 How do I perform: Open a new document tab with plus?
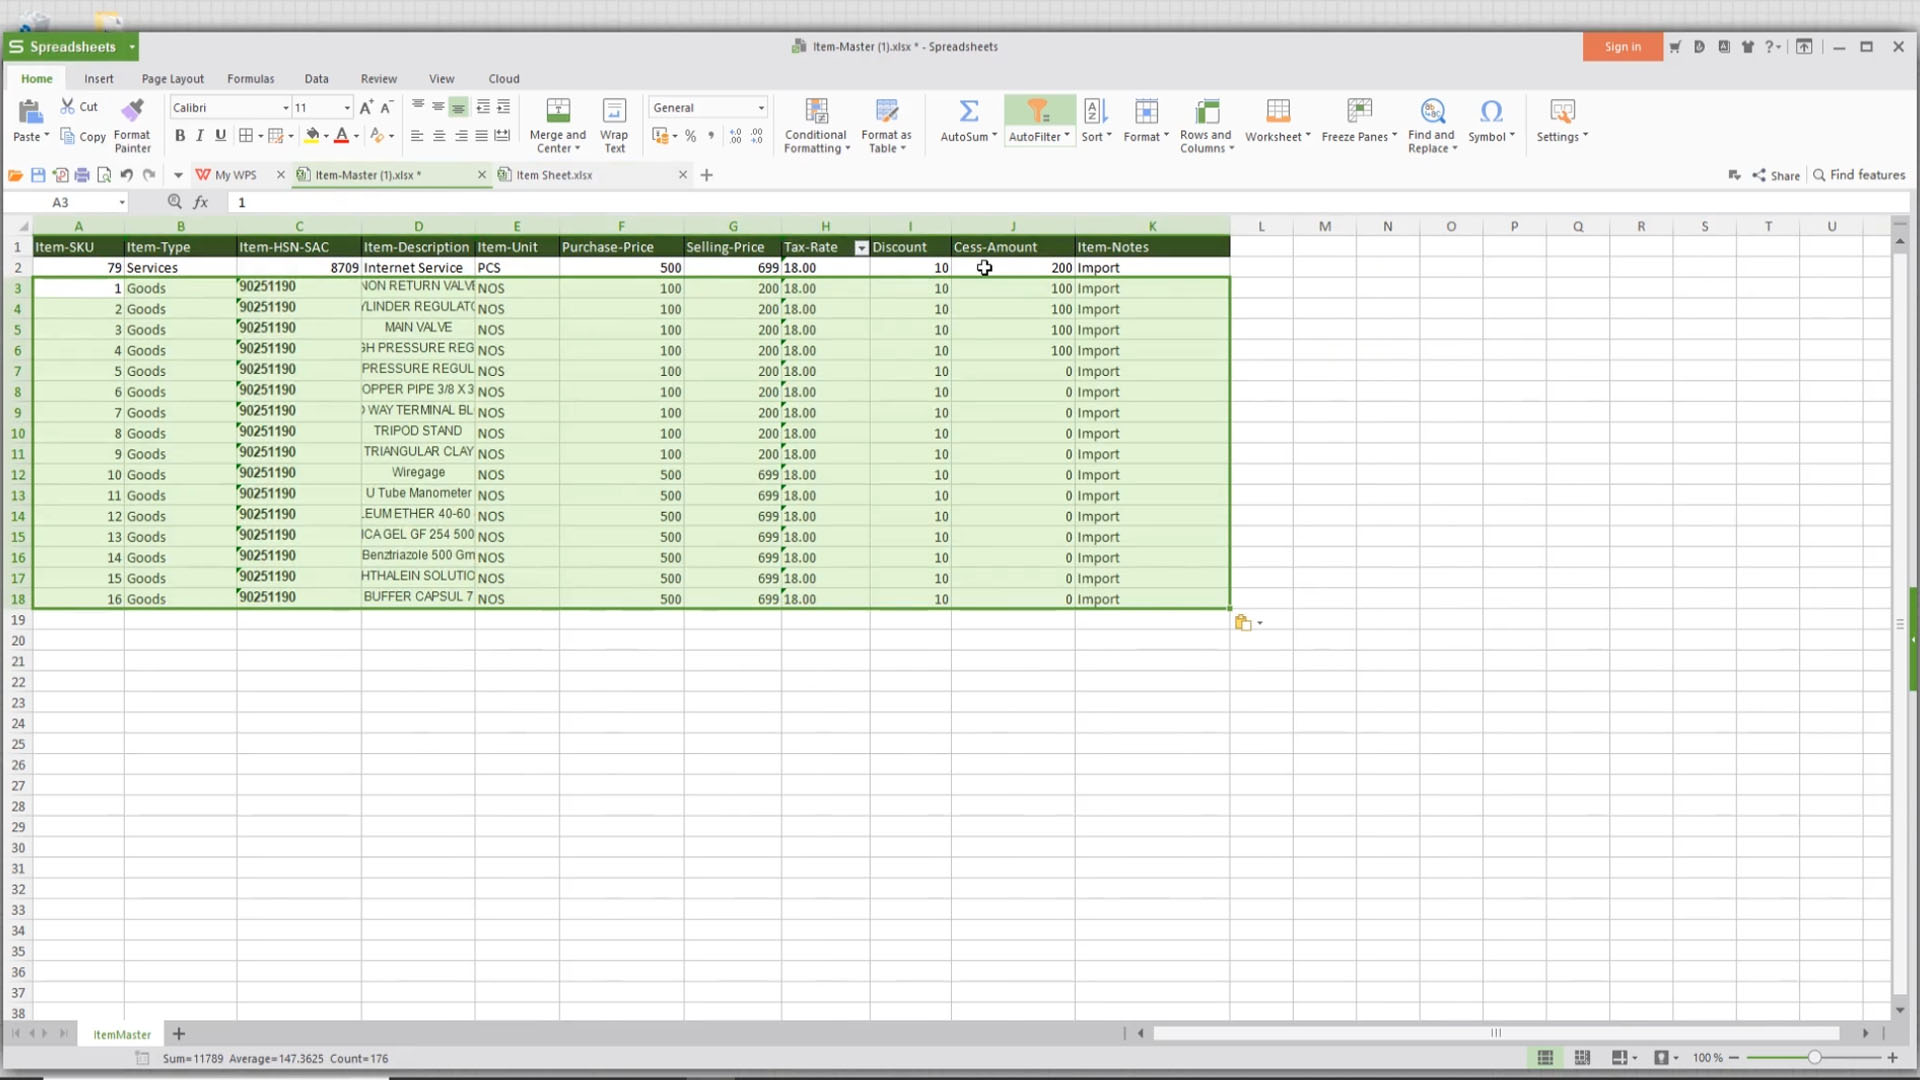707,175
